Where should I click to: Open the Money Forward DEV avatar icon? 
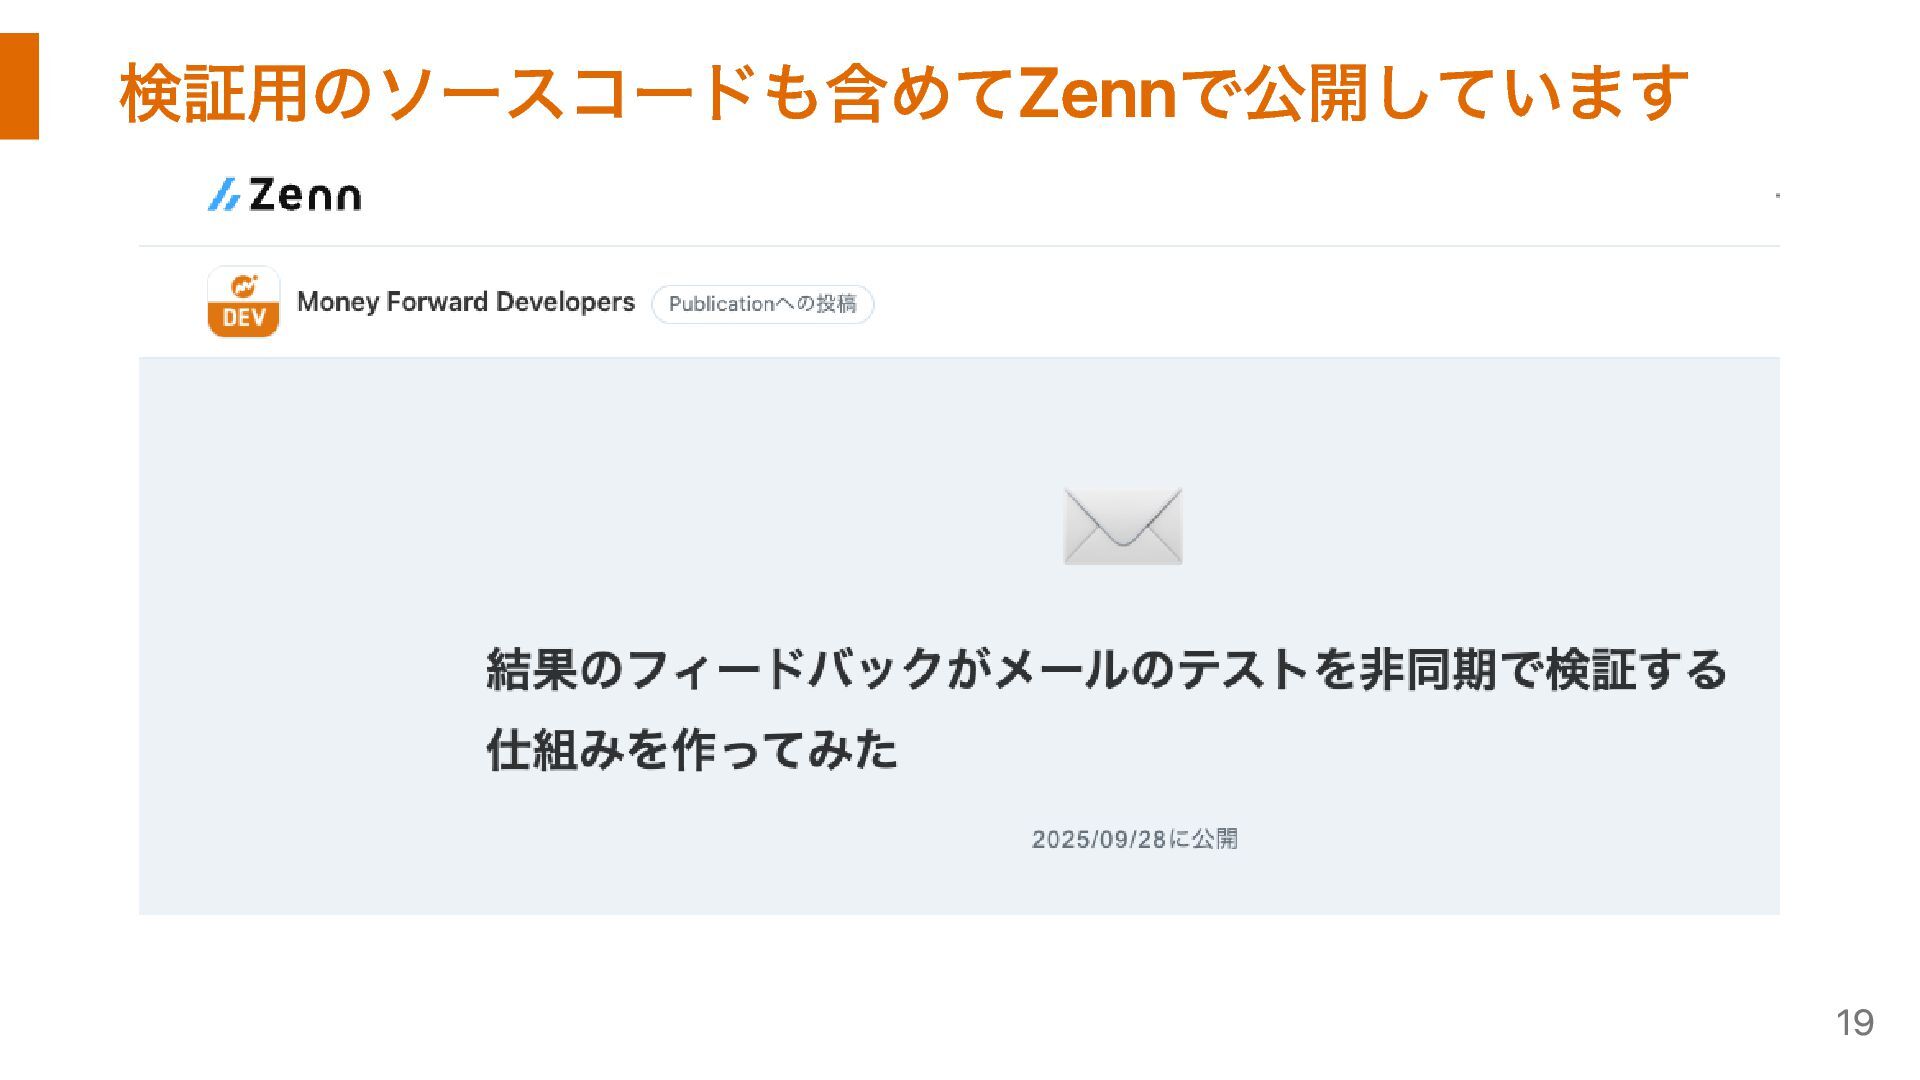(x=243, y=302)
